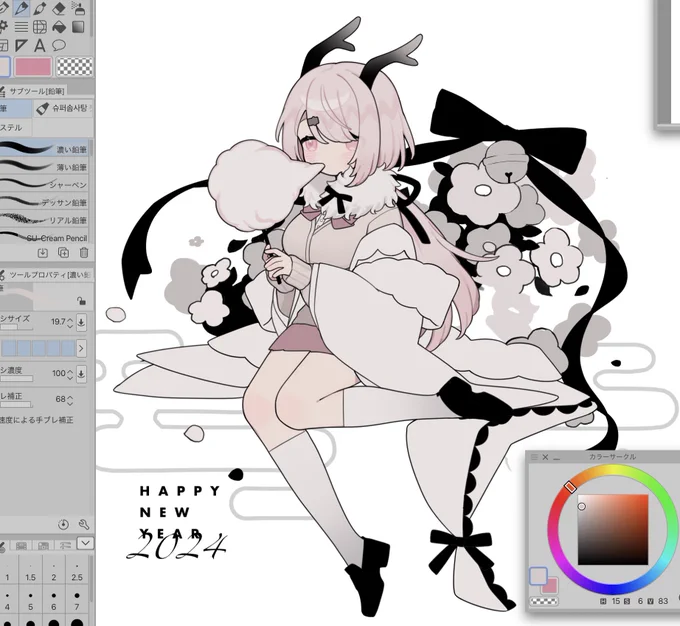This screenshot has width=680, height=626.
Task: Select transparent color in color circle panel
Action: (544, 601)
